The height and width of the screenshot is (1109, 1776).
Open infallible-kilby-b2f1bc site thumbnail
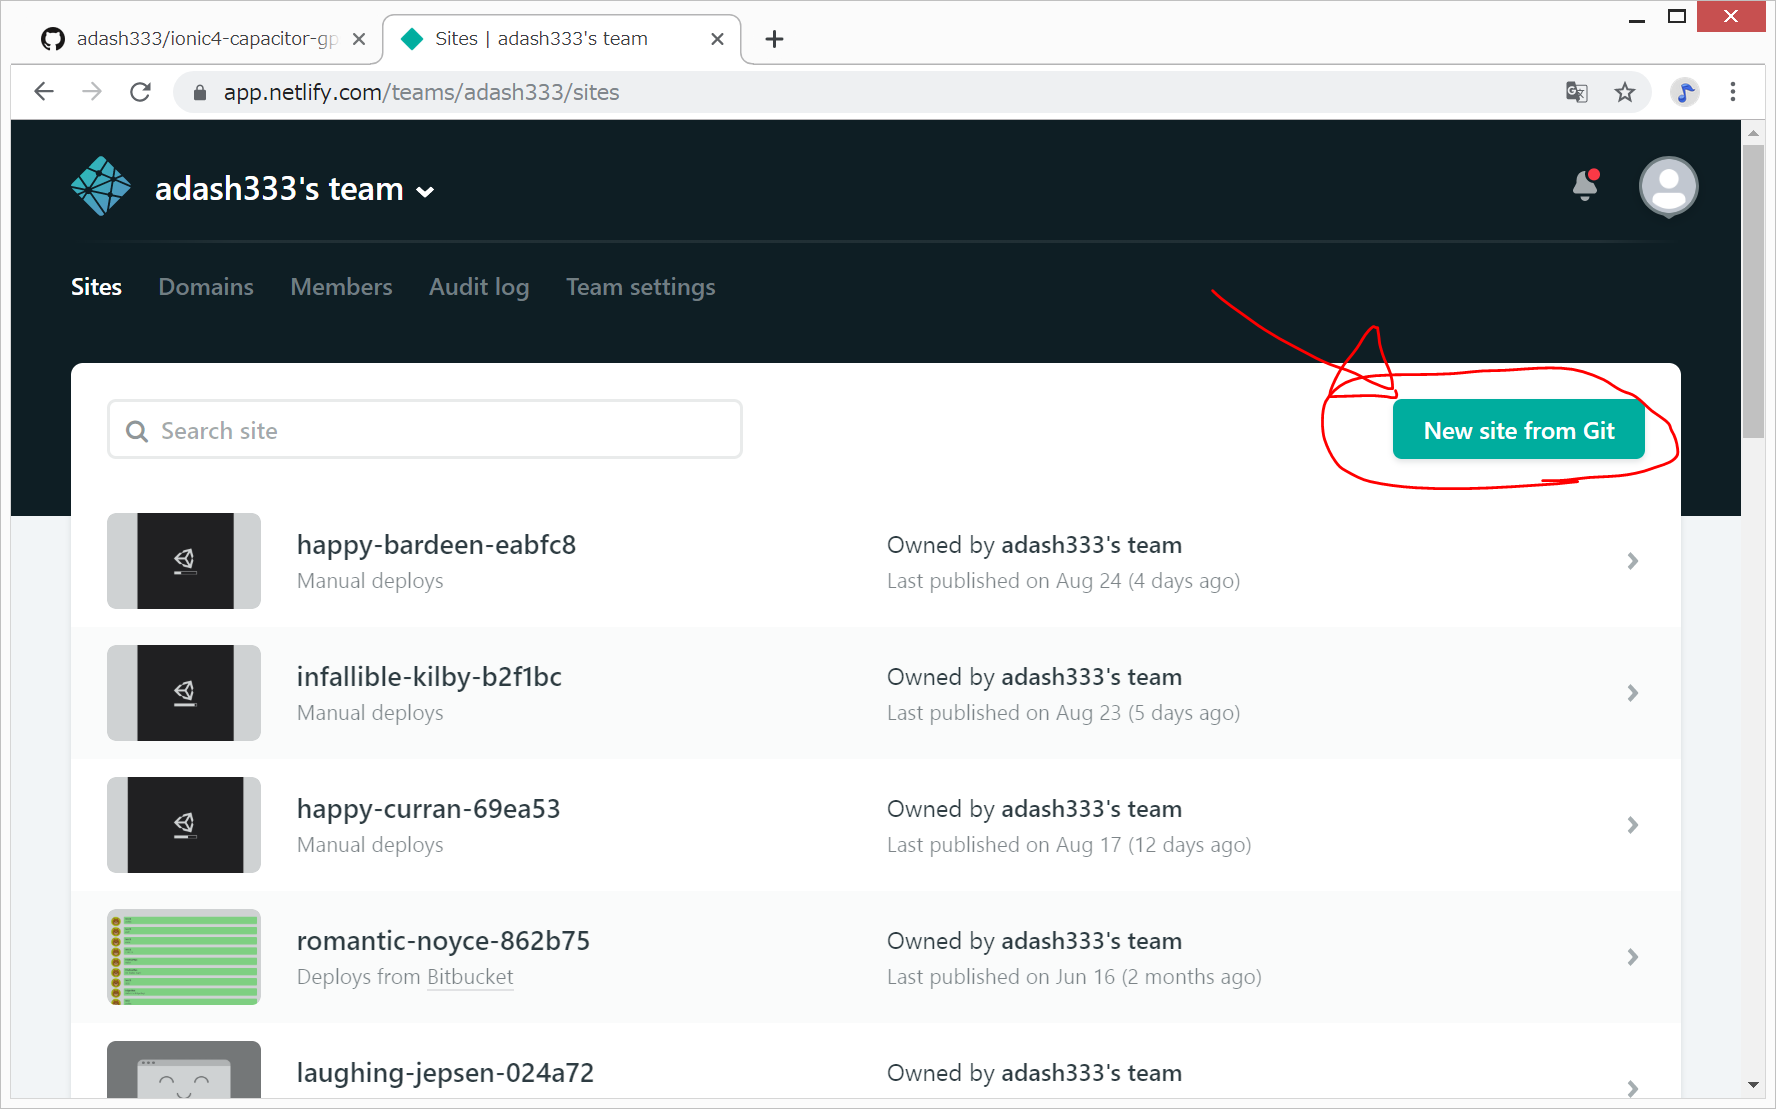(x=184, y=693)
